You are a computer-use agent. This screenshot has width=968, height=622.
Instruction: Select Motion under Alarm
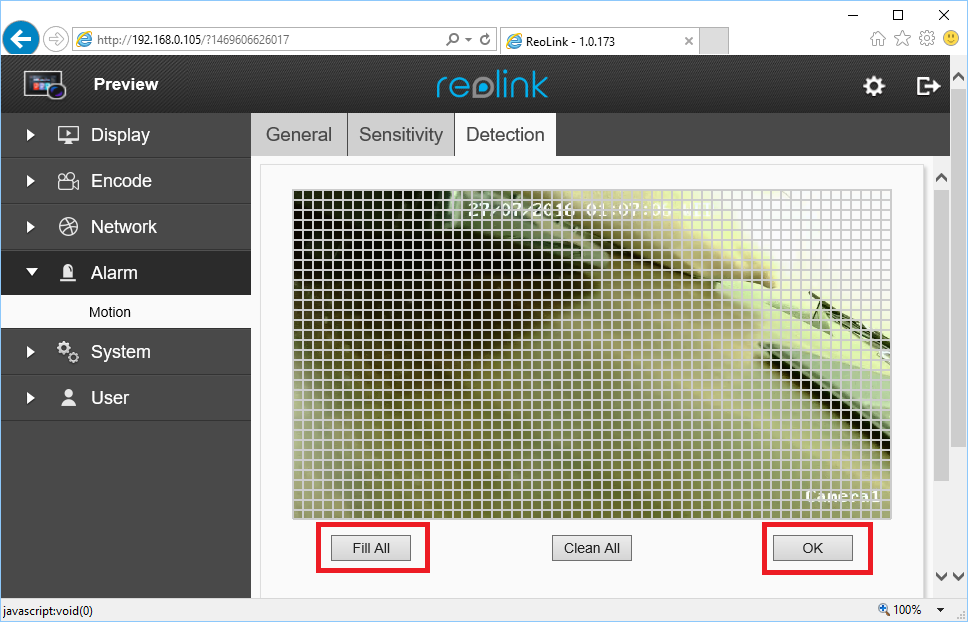click(x=110, y=312)
